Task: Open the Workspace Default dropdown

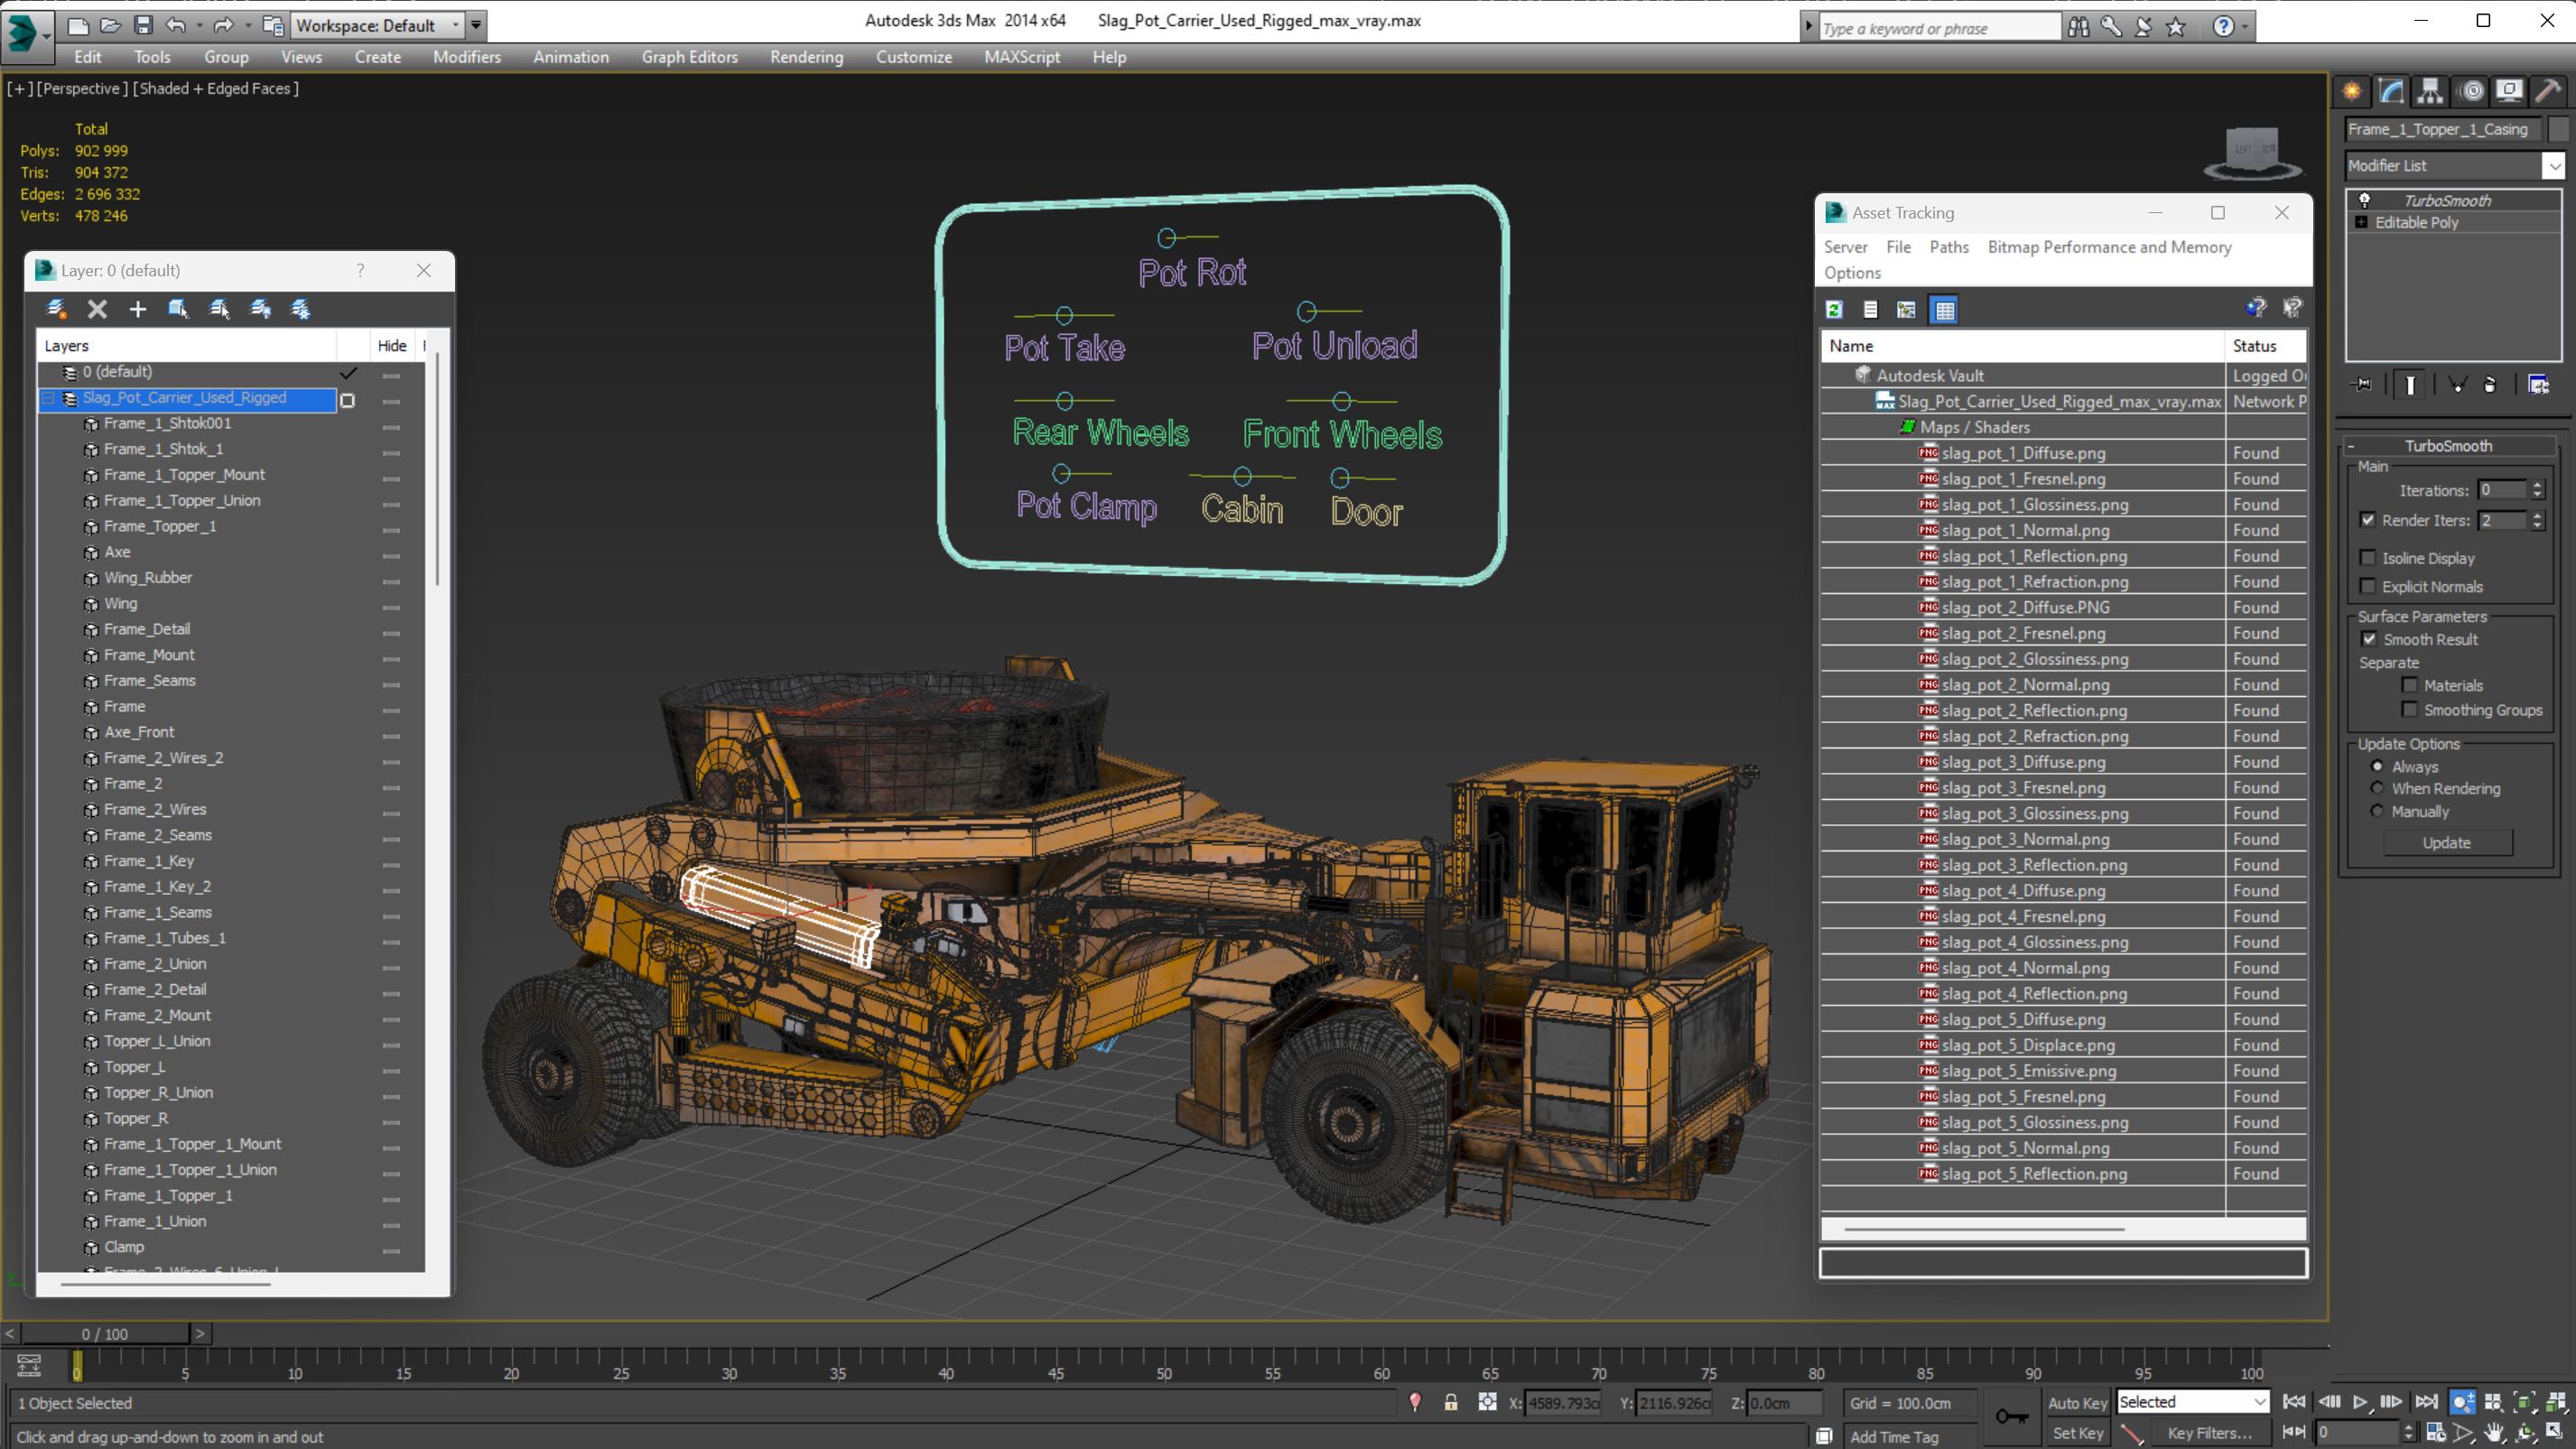Action: pos(456,25)
